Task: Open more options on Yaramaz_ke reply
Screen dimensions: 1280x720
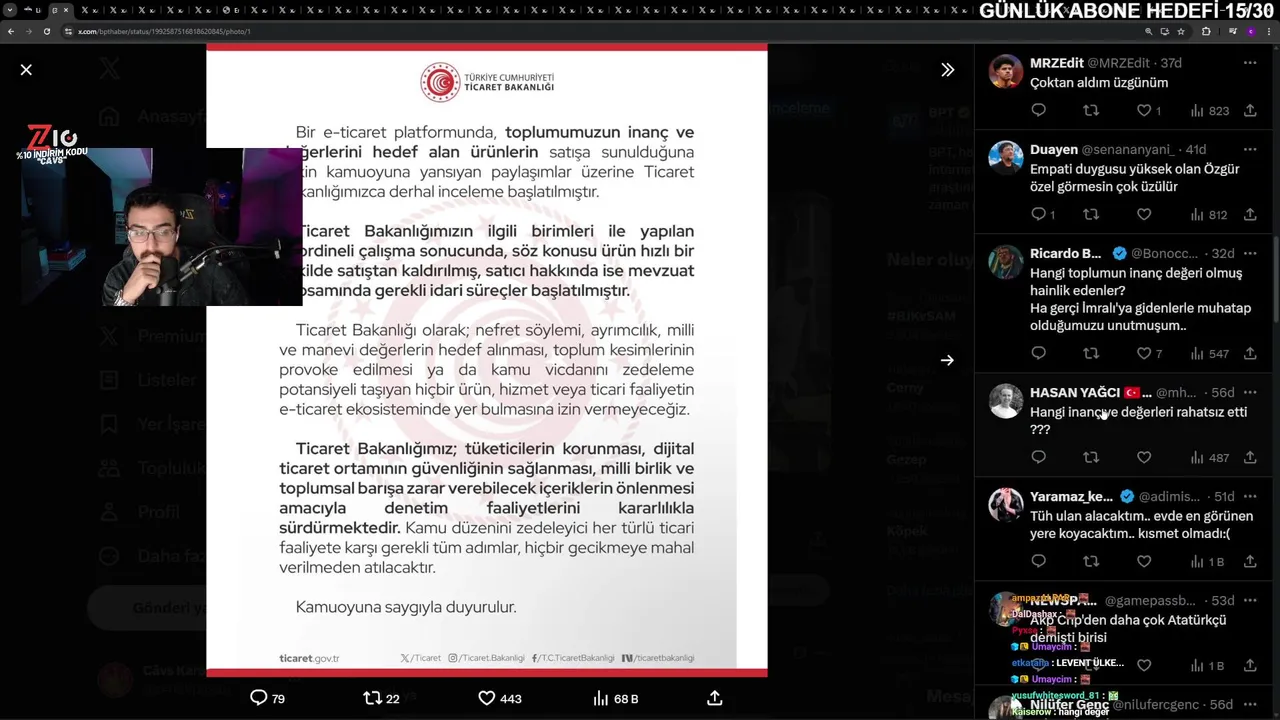Action: click(x=1250, y=496)
